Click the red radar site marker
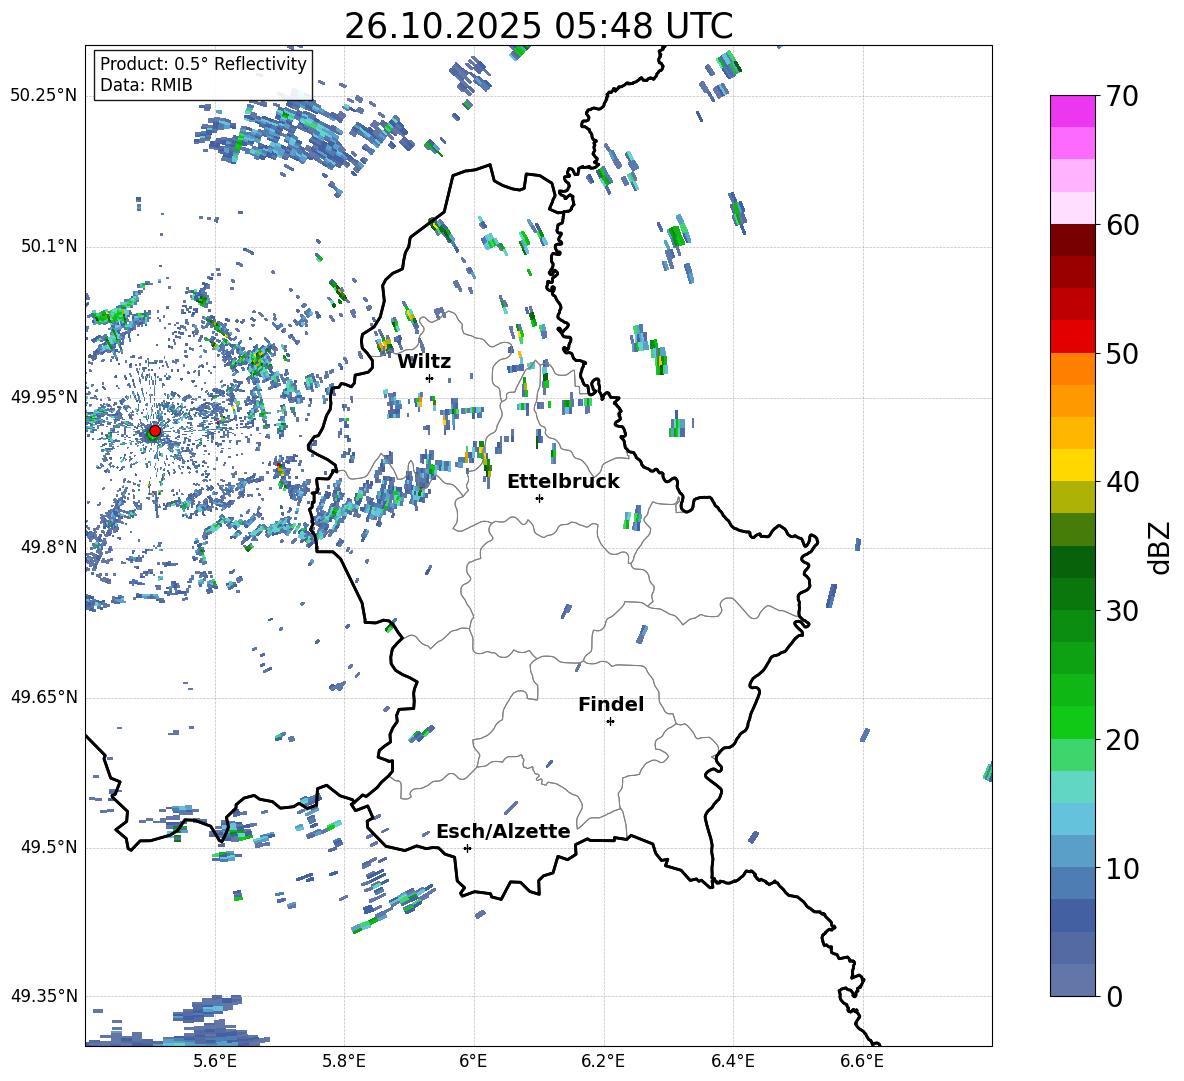The image size is (1184, 1081). 154,431
